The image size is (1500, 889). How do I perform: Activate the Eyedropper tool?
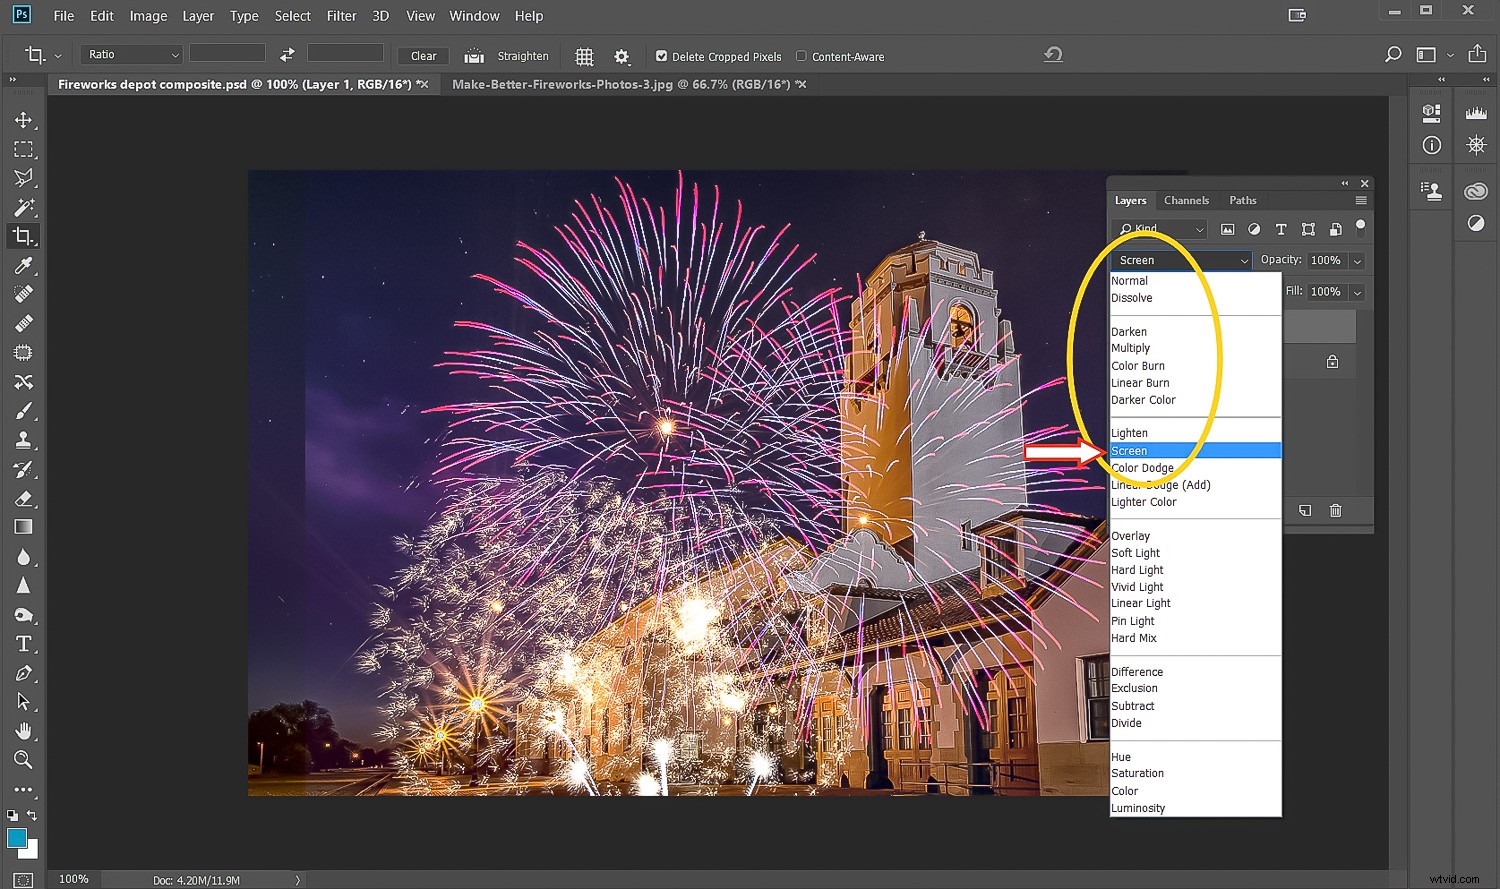[x=24, y=266]
